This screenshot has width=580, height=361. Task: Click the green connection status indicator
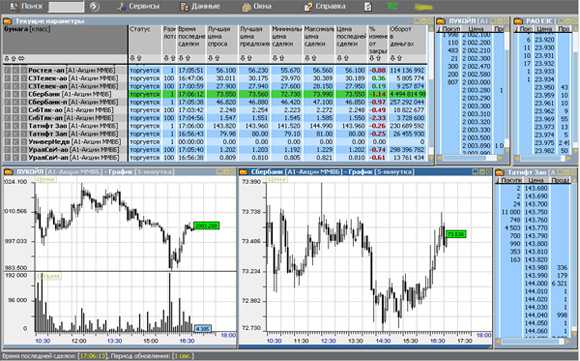[392, 6]
